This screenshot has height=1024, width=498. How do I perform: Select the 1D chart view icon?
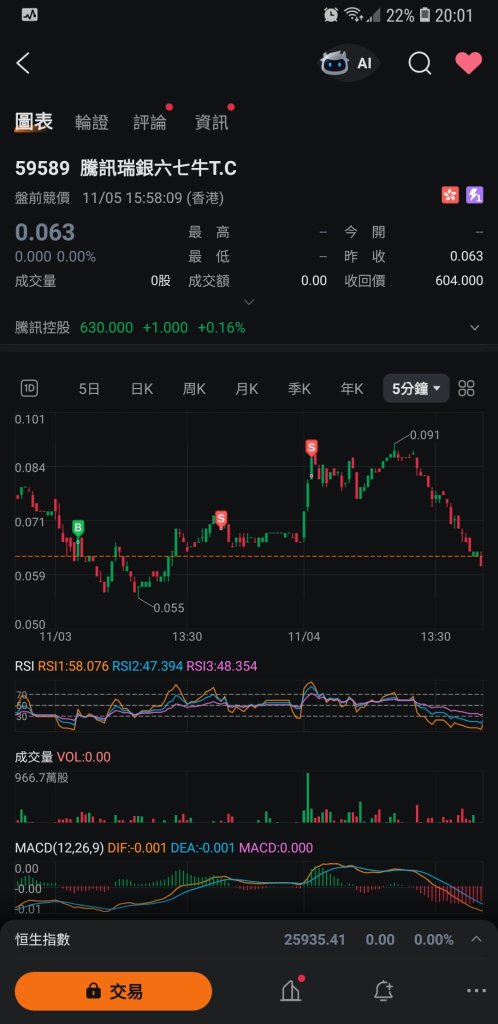pos(29,389)
